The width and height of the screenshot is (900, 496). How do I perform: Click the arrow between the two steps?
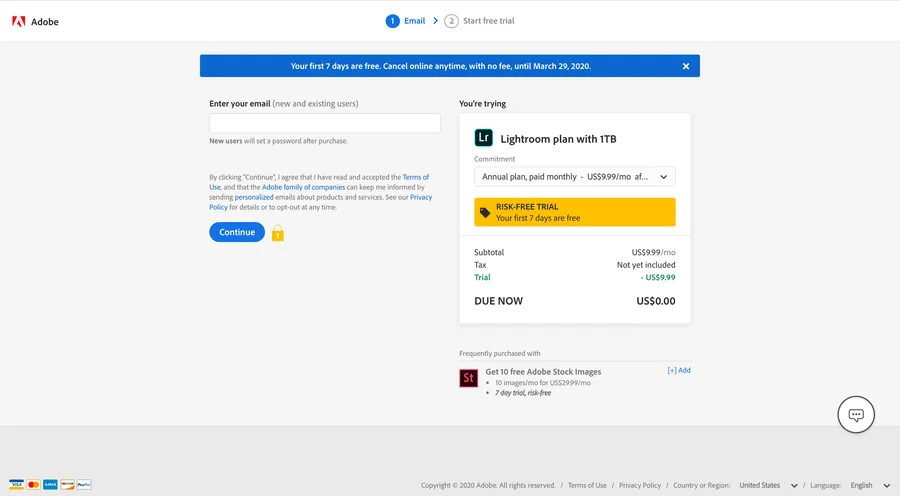(436, 21)
